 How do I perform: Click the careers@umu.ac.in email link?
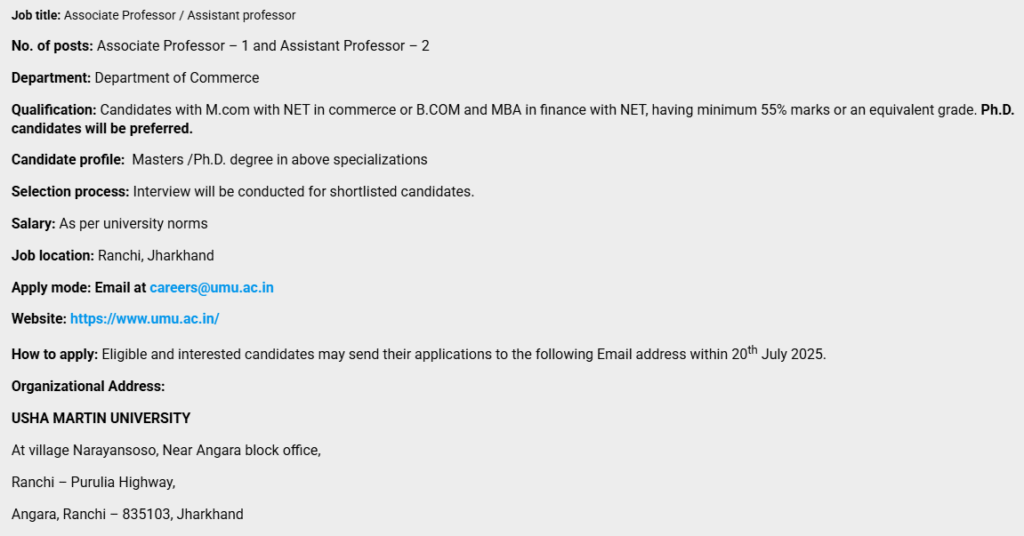(211, 288)
